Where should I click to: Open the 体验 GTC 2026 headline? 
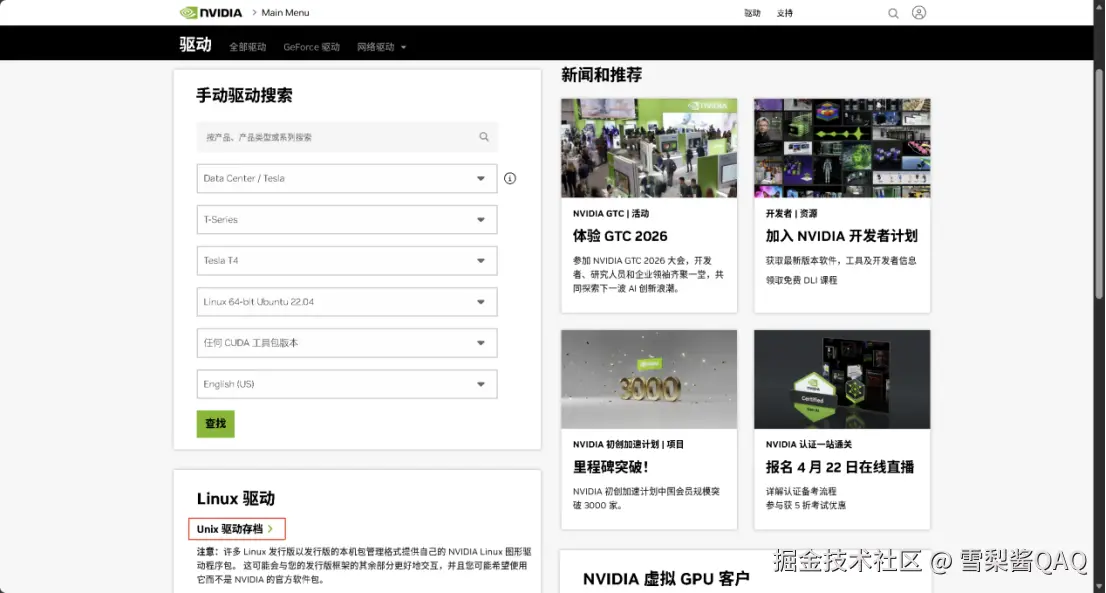click(x=620, y=236)
